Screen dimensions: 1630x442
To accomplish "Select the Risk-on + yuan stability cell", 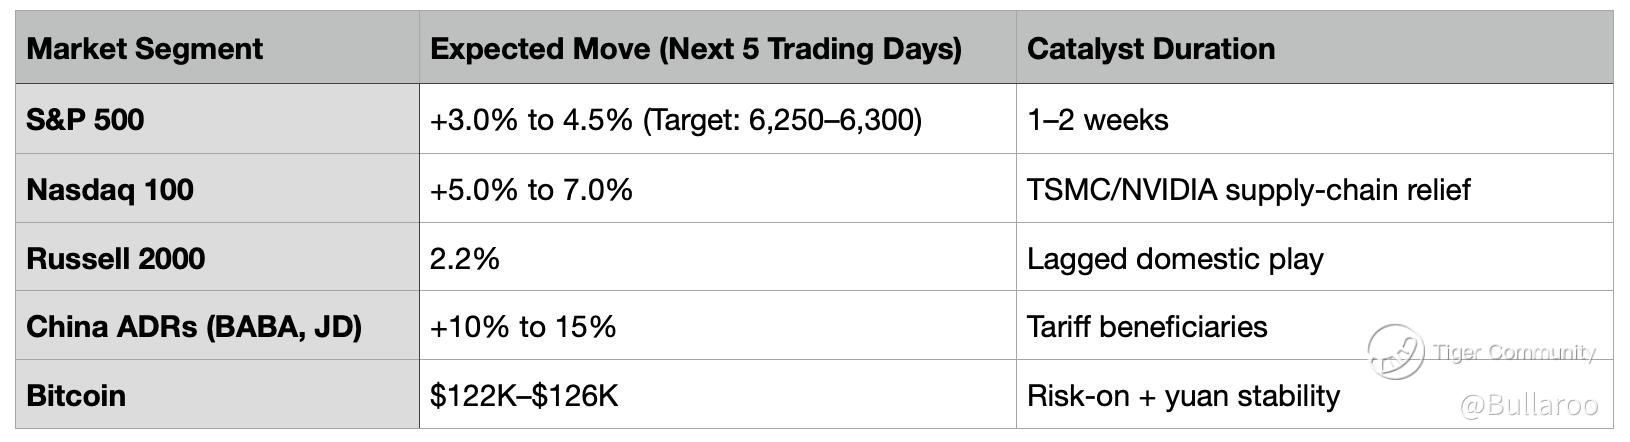I will pos(1183,395).
